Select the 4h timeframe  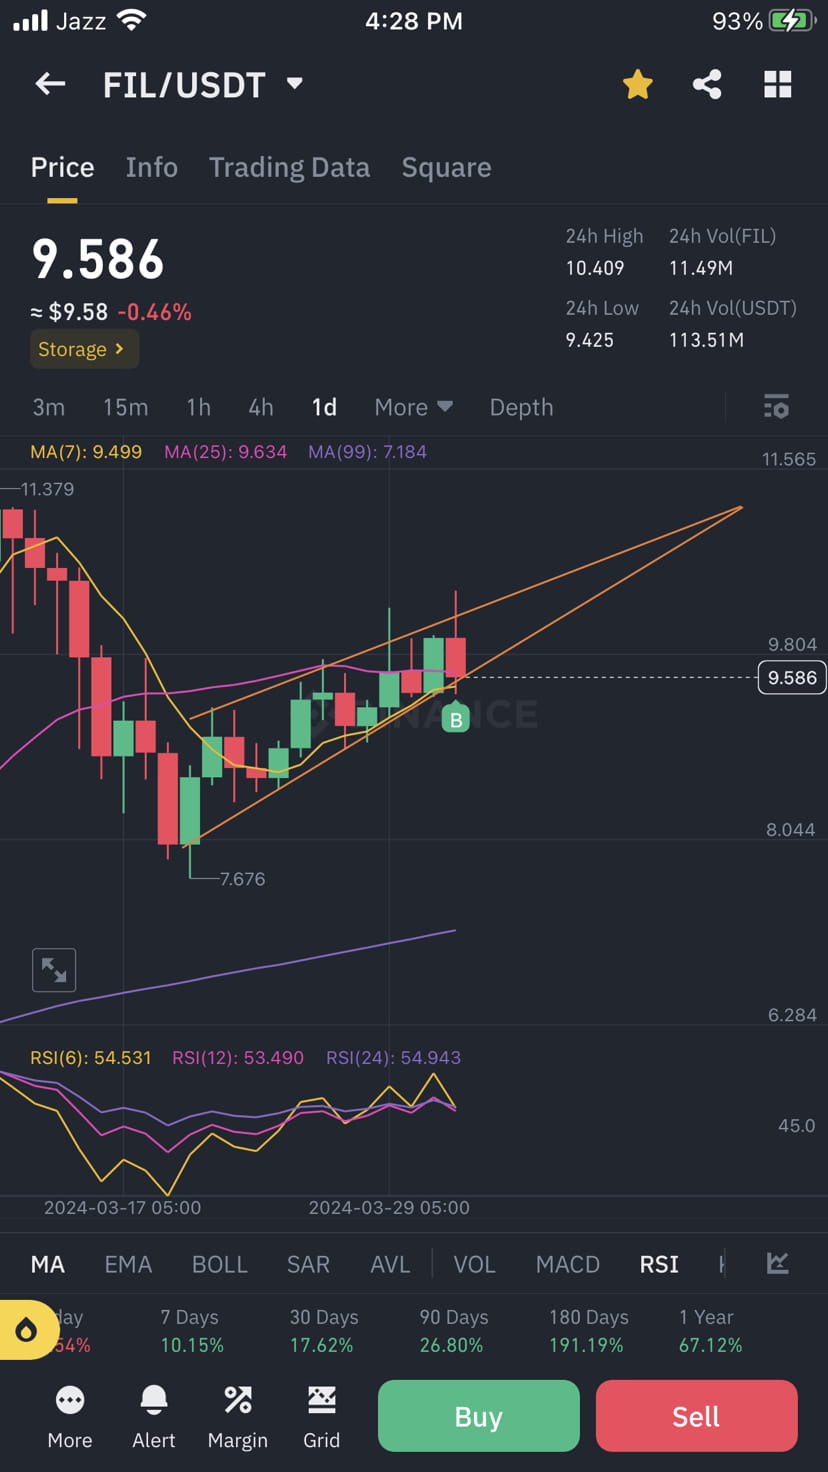pyautogui.click(x=260, y=407)
